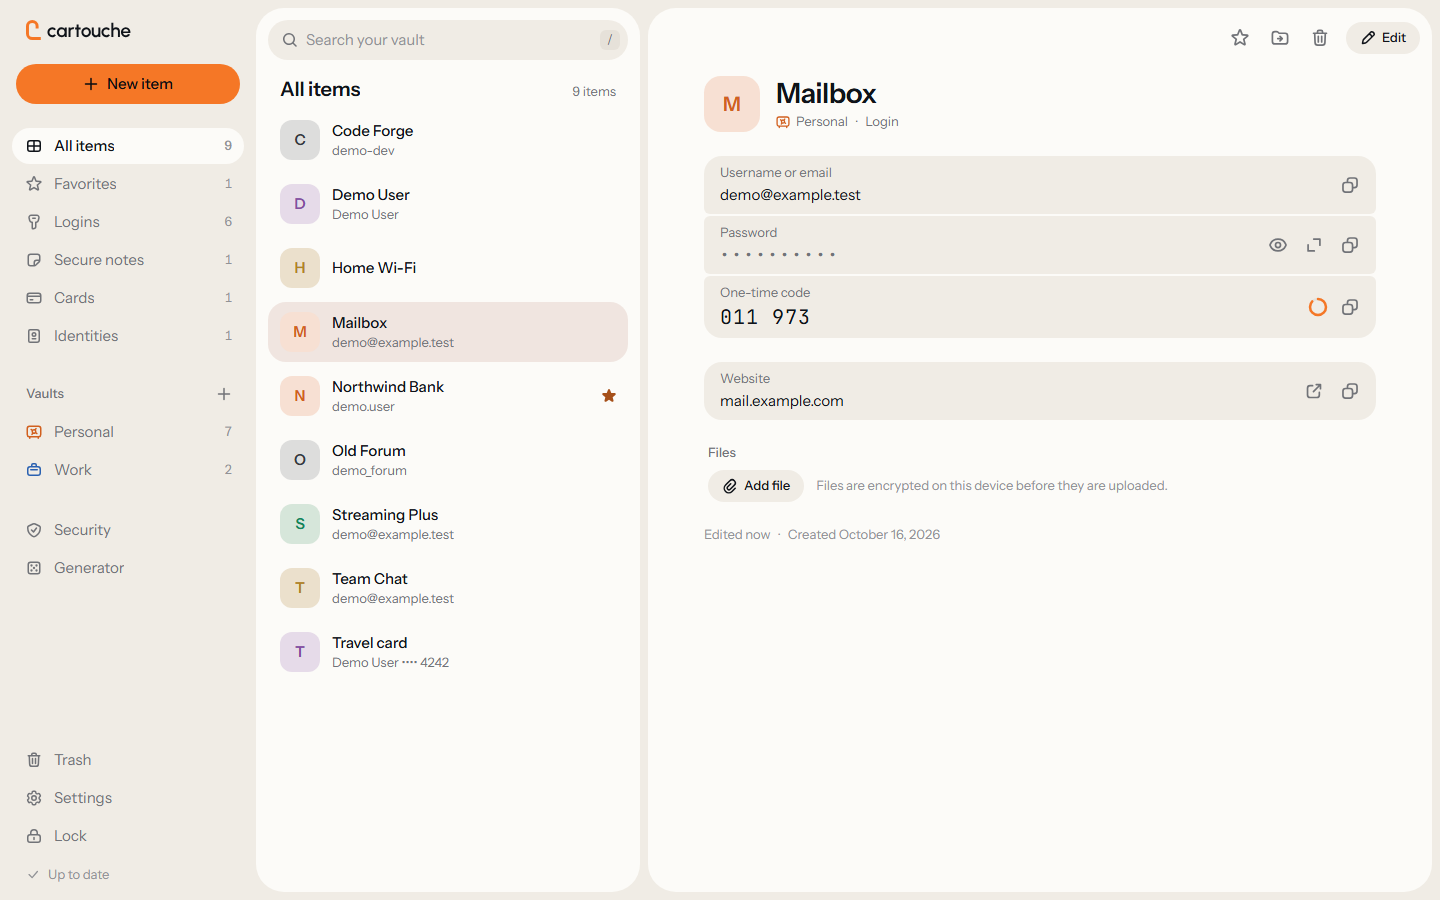Image resolution: width=1440 pixels, height=900 pixels.
Task: Copy the password to clipboard
Action: point(1350,245)
